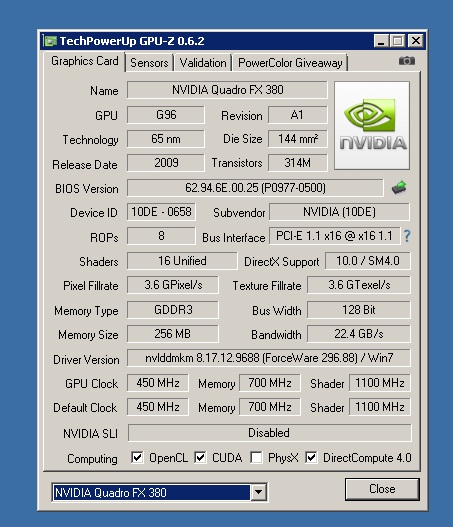453x527 pixels.
Task: Click the Default Clock row Memory 700 MHz field
Action: click(270, 407)
